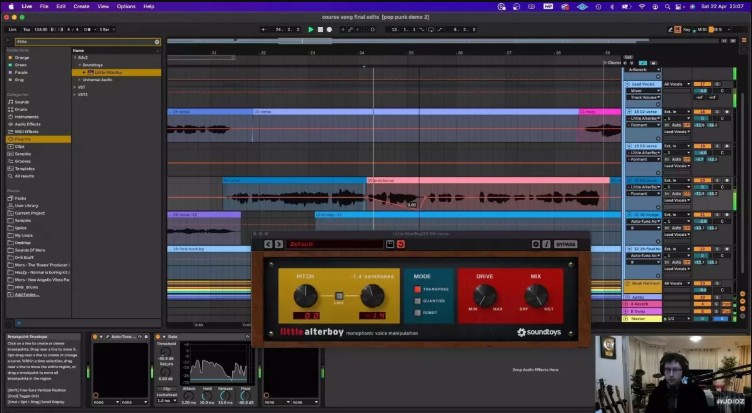This screenshot has height=413, width=752.
Task: Open the Create menu
Action: tap(82, 7)
